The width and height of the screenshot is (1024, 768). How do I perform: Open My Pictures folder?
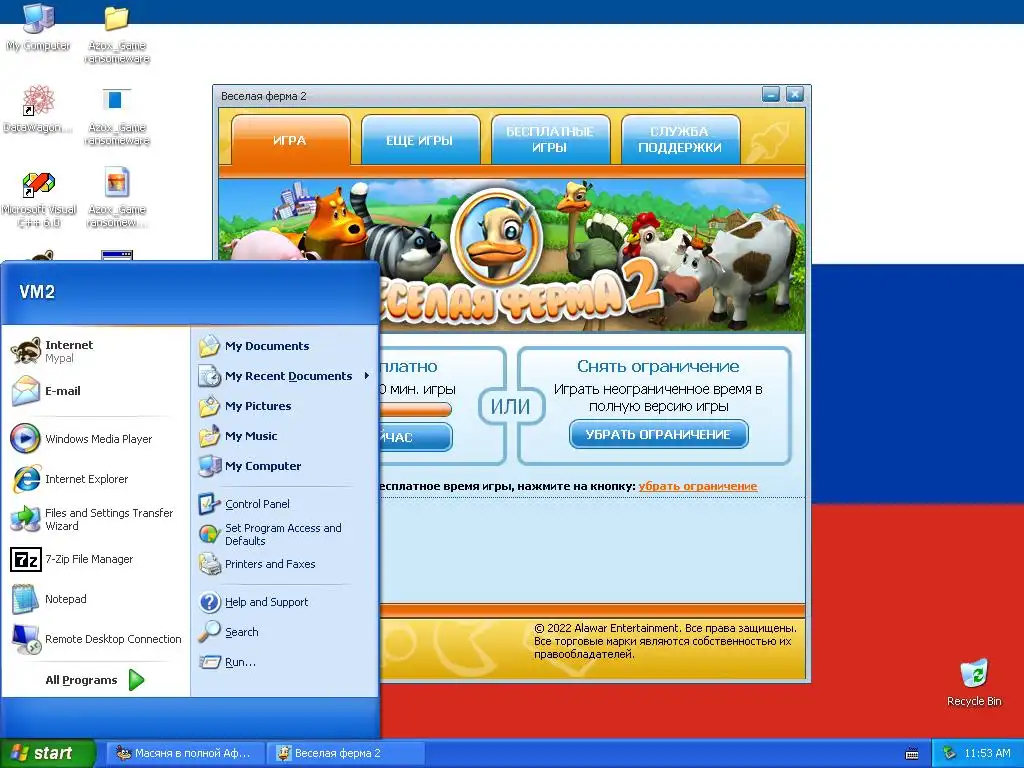coord(285,406)
